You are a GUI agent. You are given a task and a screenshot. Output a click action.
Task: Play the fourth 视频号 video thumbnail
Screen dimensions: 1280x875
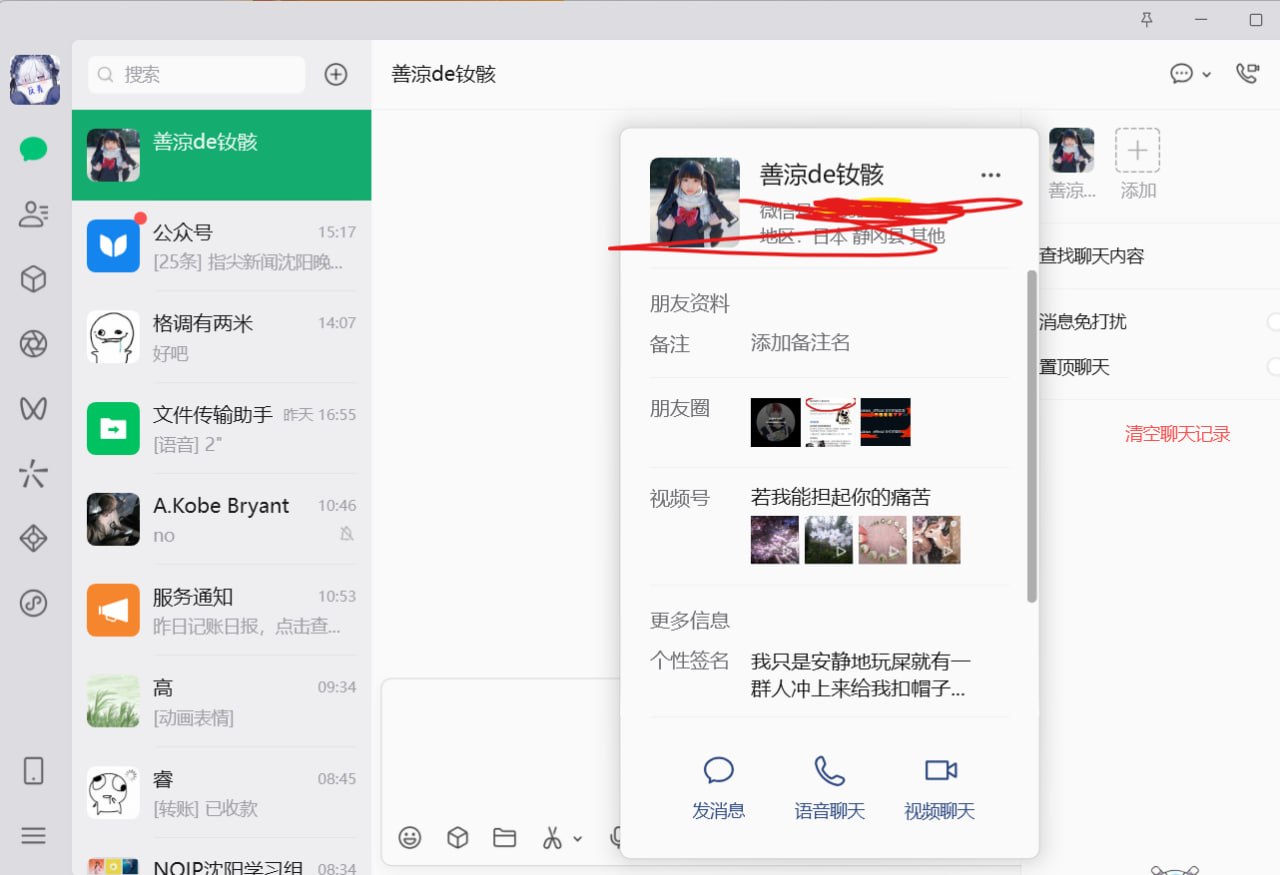[937, 540]
